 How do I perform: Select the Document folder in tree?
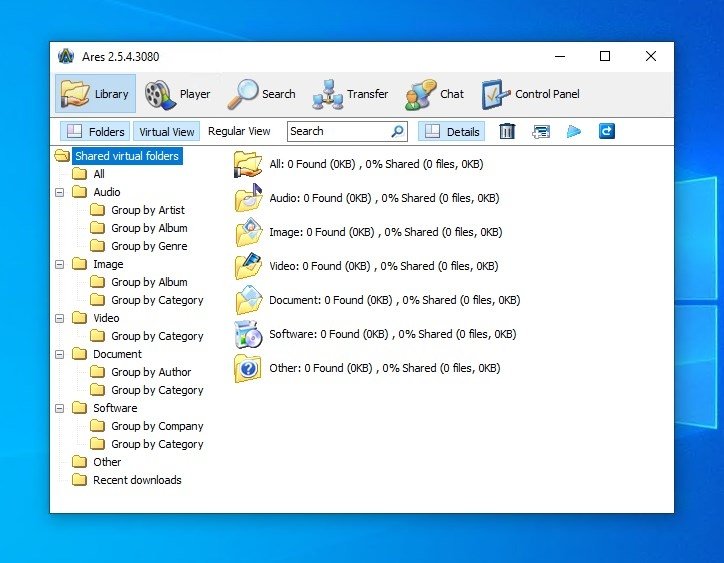pos(117,354)
